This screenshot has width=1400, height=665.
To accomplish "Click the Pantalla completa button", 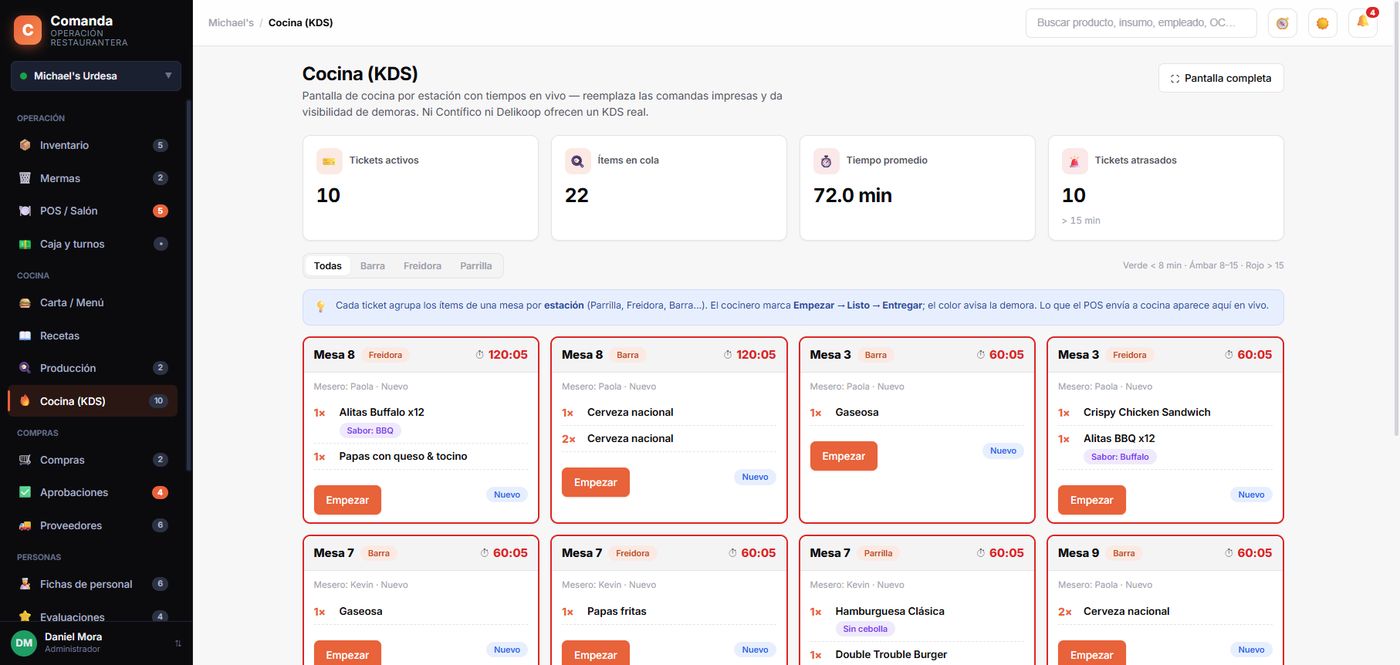I will 1221,78.
